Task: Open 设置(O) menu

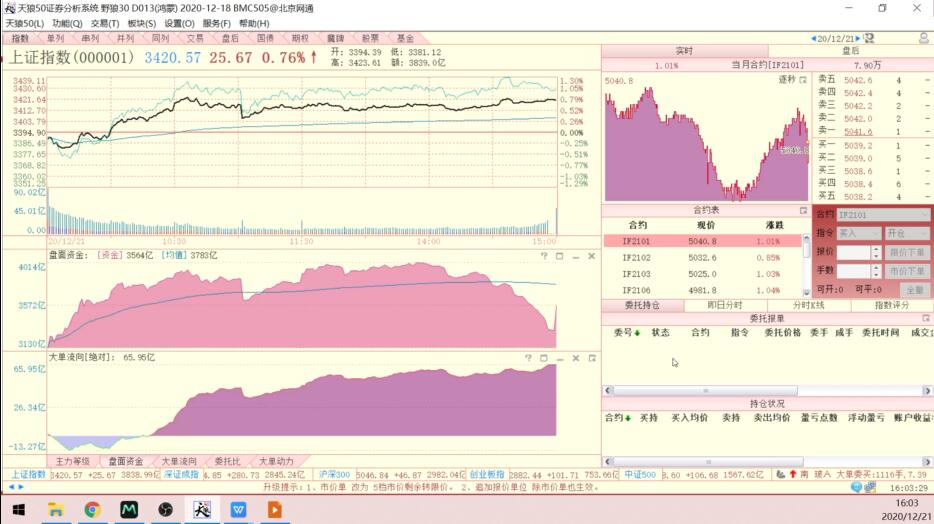Action: [179, 23]
